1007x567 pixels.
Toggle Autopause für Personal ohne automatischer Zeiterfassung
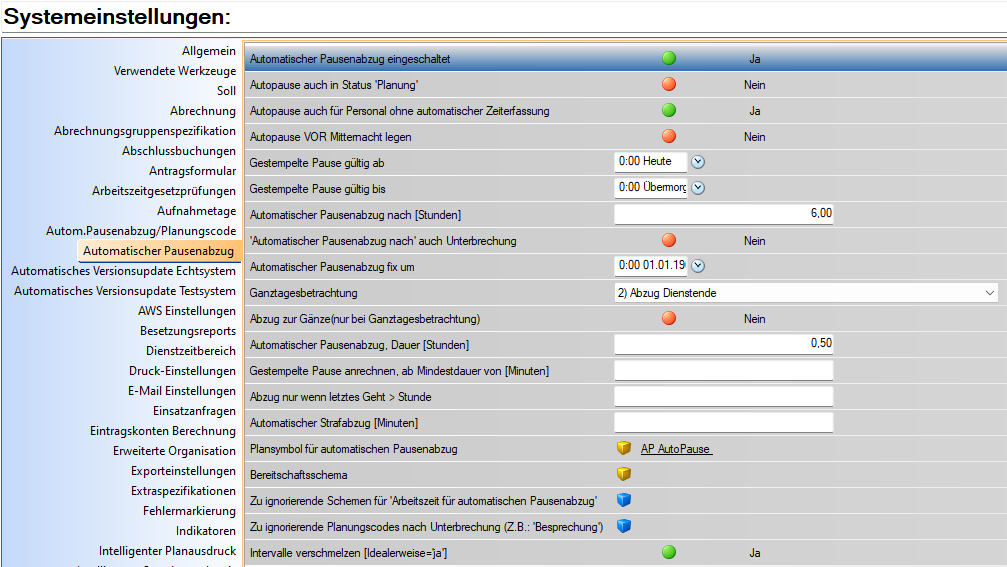[669, 111]
